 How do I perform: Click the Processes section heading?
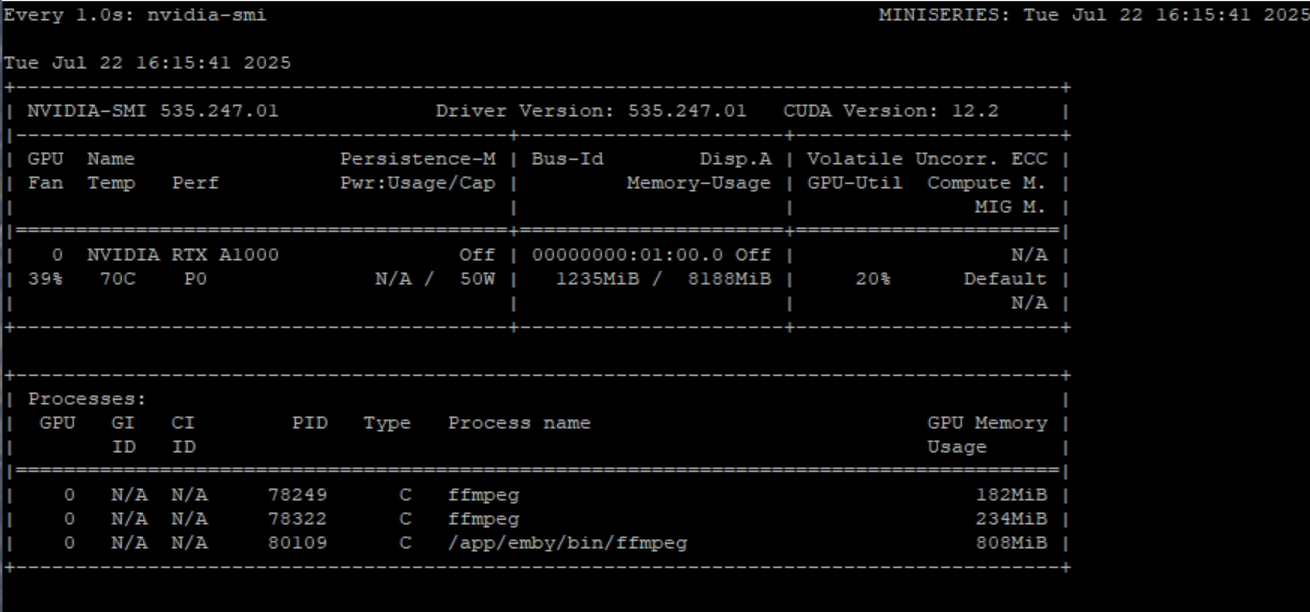pyautogui.click(x=87, y=399)
